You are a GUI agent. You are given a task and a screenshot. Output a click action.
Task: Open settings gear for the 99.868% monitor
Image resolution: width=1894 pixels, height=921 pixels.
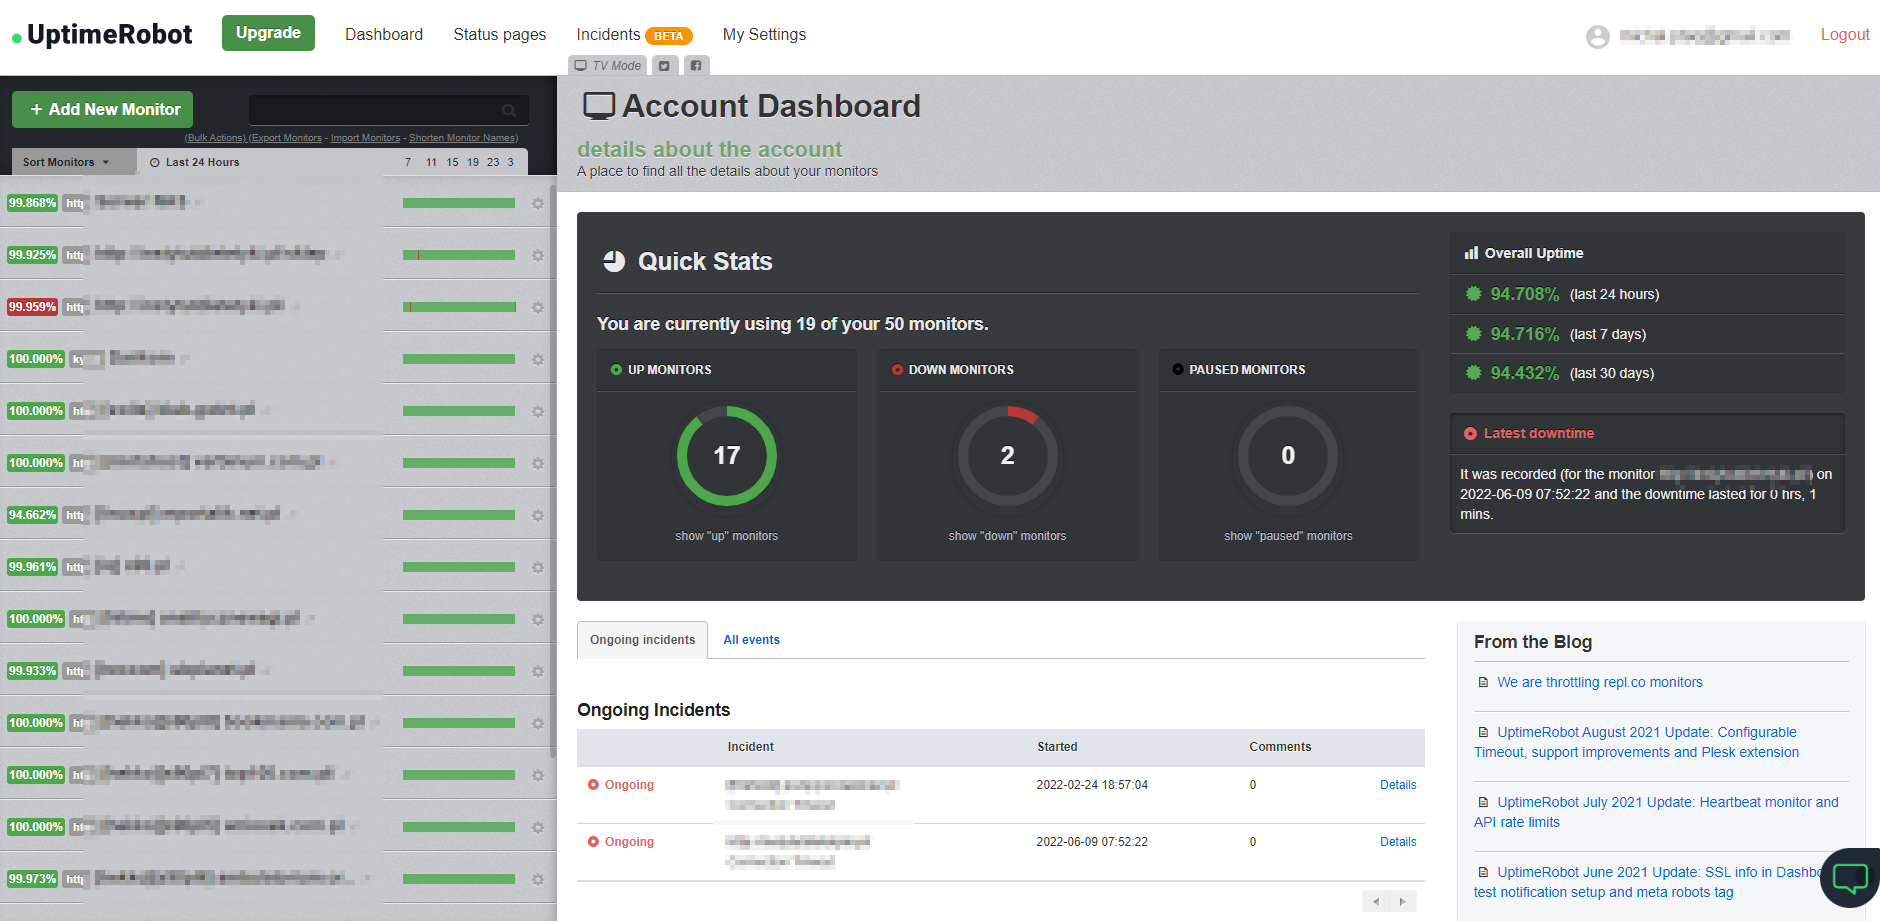(538, 203)
